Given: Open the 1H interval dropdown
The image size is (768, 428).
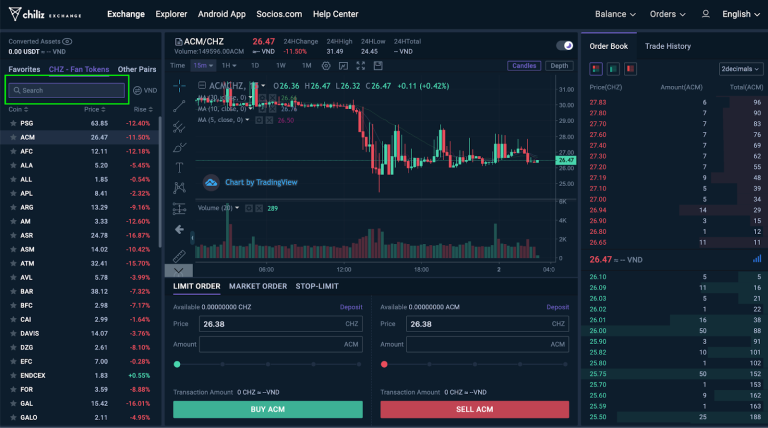Looking at the screenshot, I should pos(229,66).
